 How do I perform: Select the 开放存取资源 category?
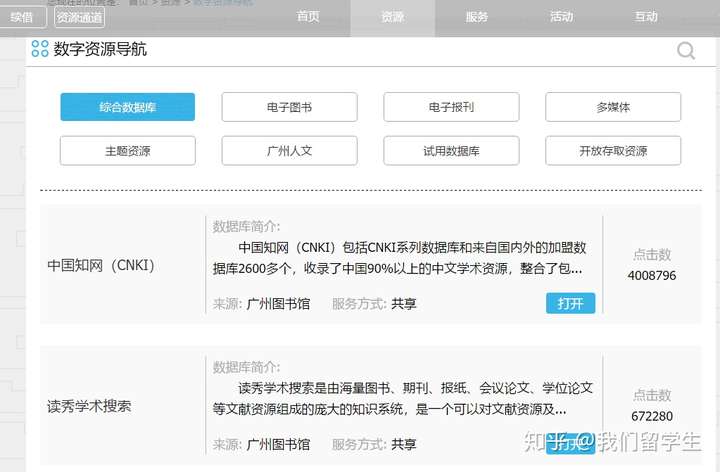point(613,151)
